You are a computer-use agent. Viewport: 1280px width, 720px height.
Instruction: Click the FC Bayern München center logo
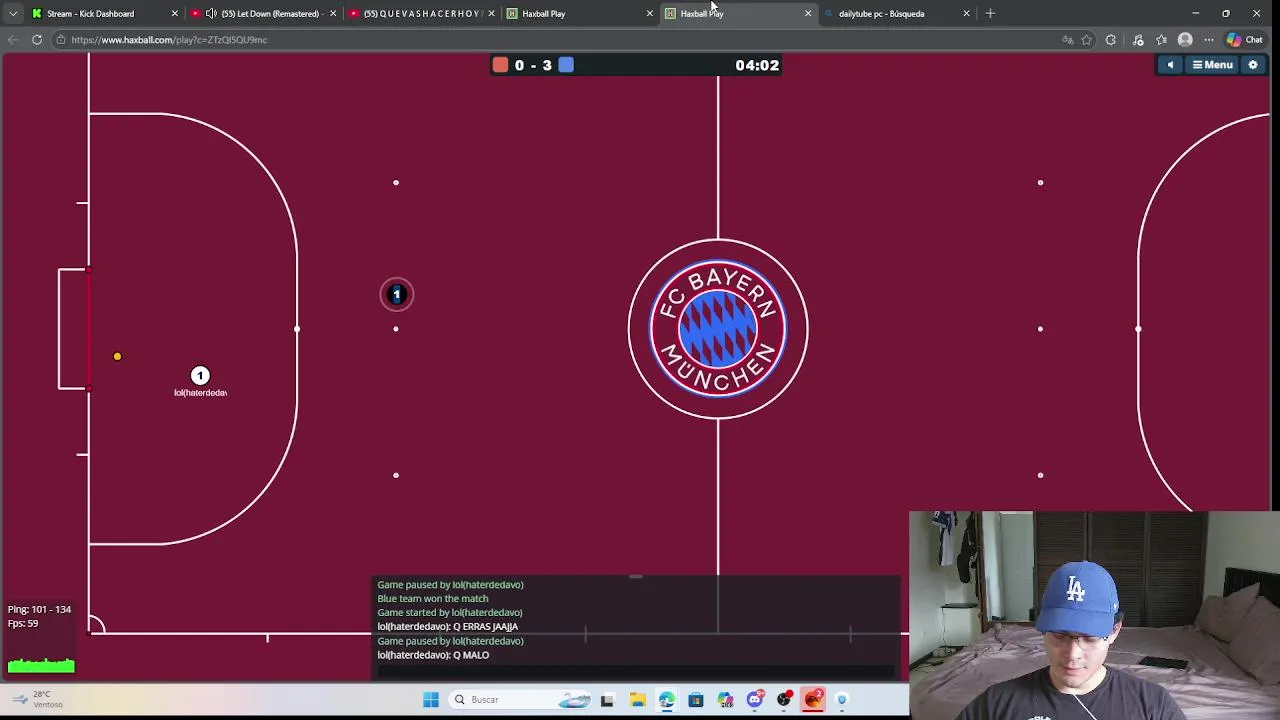pos(718,328)
